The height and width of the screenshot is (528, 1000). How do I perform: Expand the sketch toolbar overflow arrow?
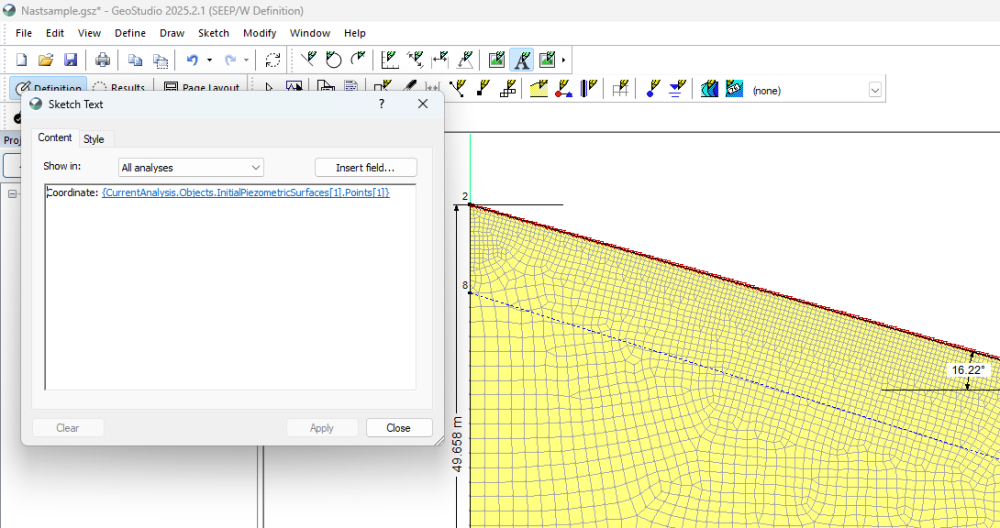coord(564,60)
